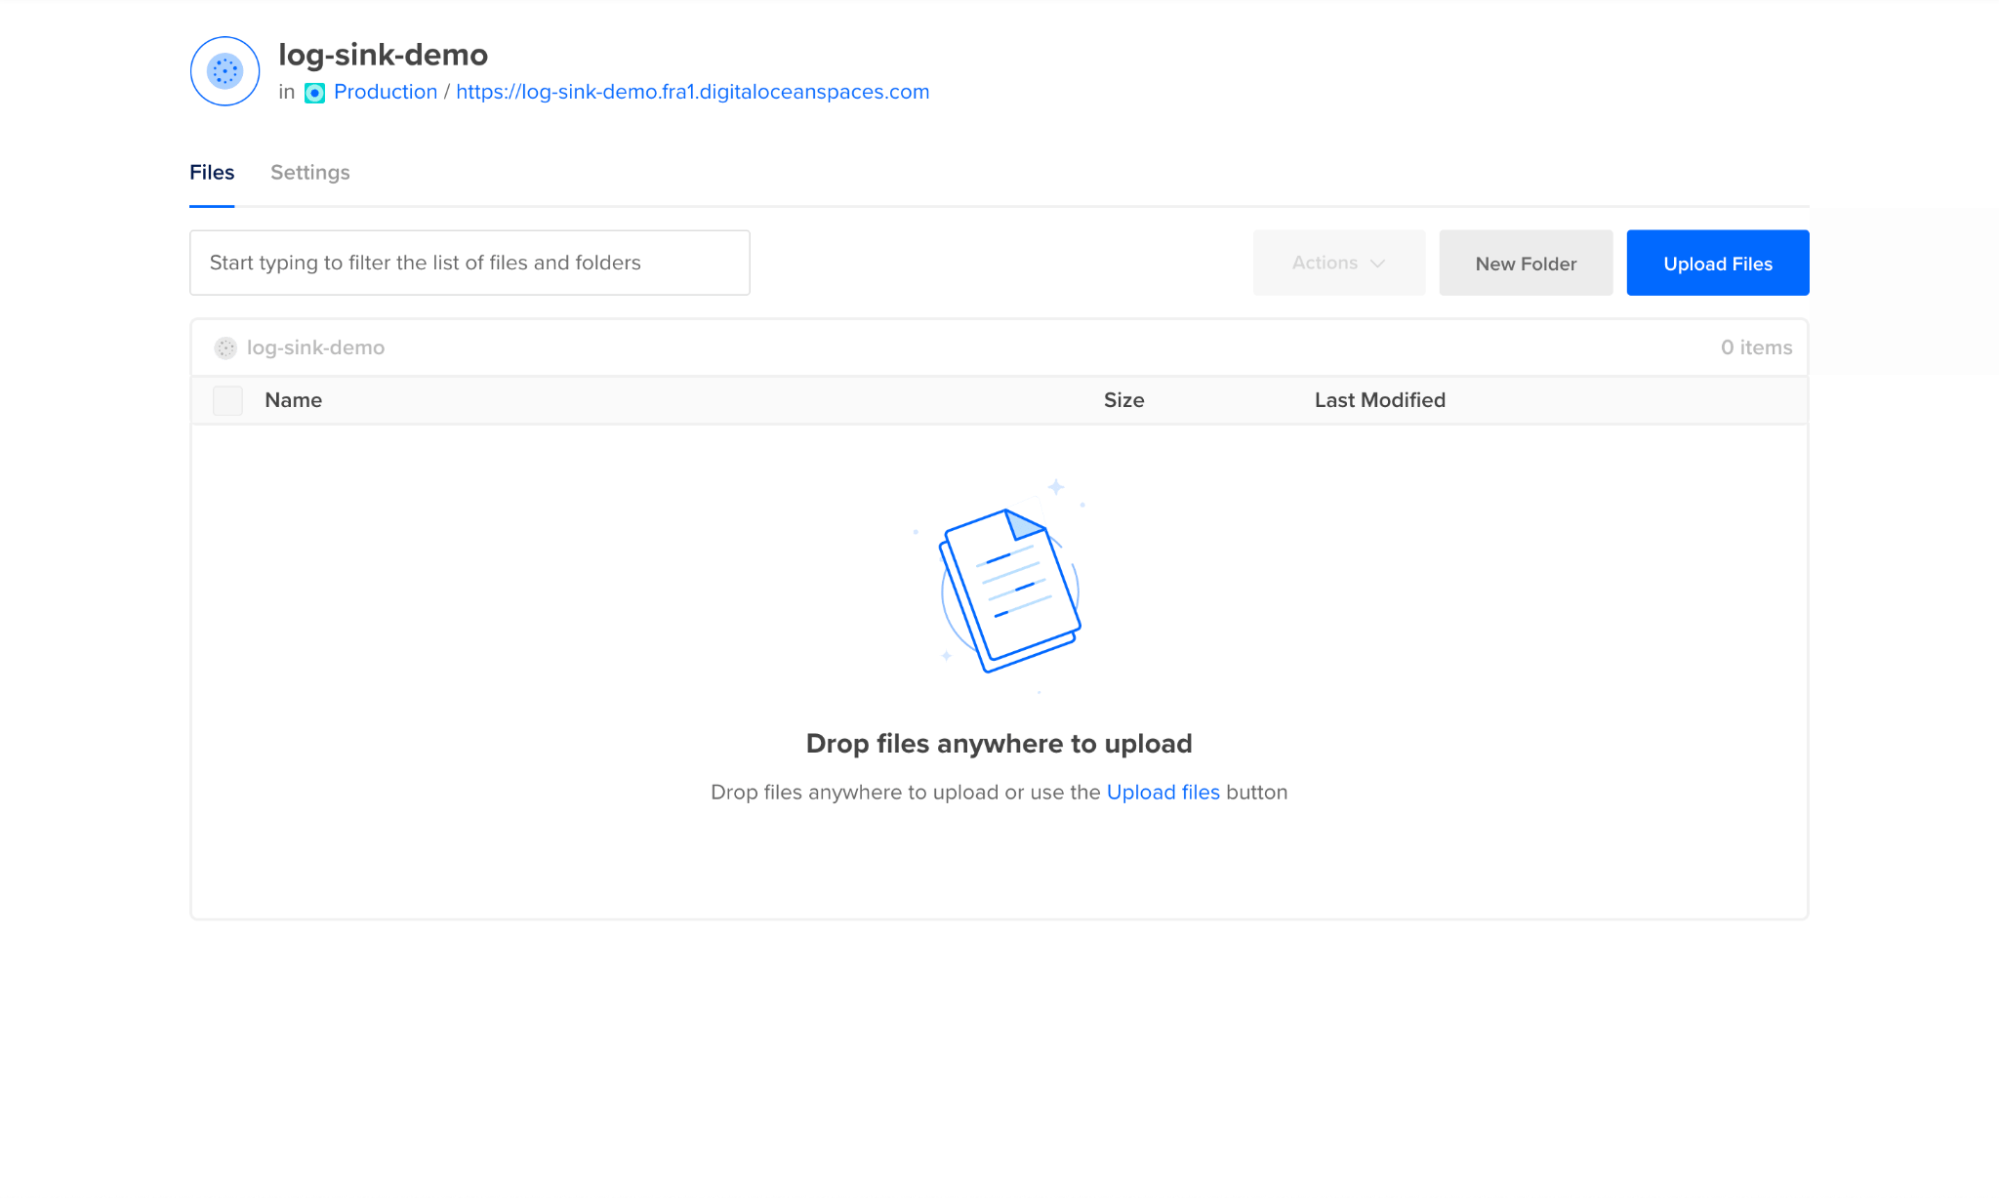Open the log-sink-demo Space URL link
The height and width of the screenshot is (1198, 1999).
pos(690,91)
